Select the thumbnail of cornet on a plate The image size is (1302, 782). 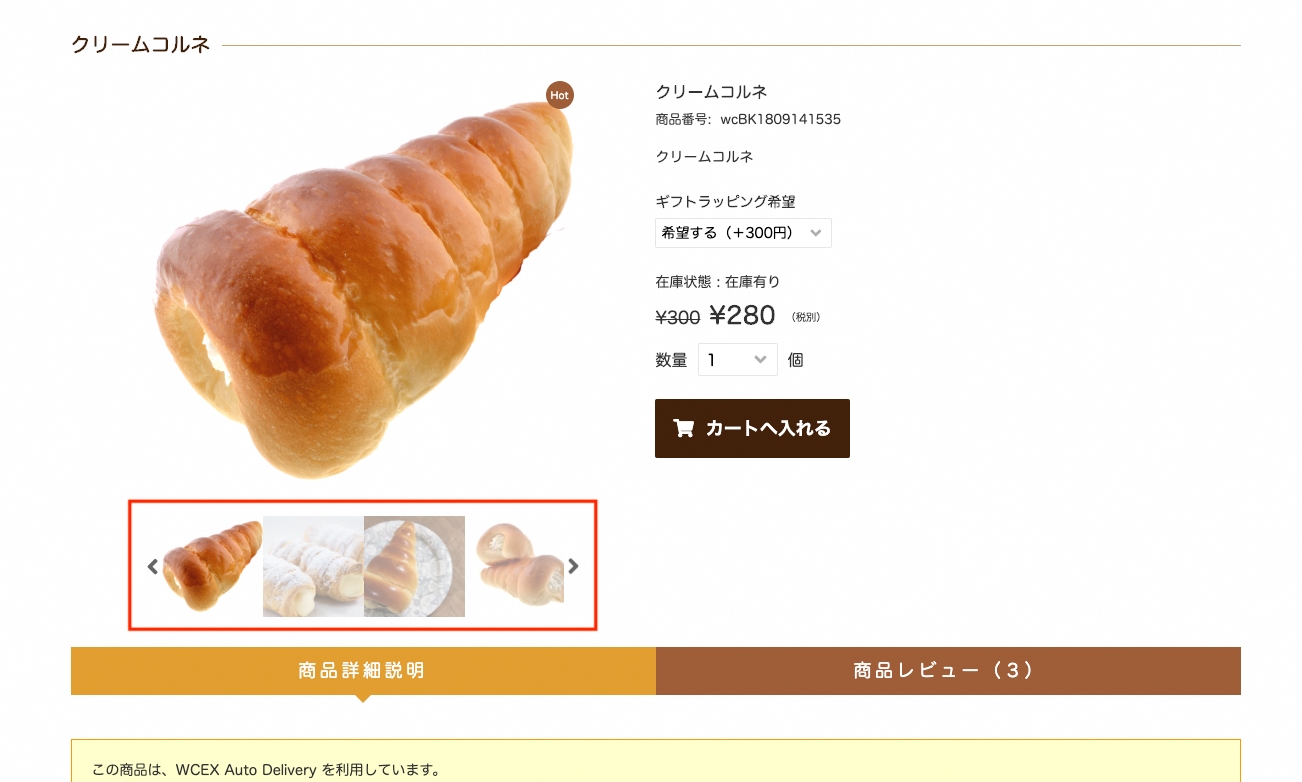414,566
